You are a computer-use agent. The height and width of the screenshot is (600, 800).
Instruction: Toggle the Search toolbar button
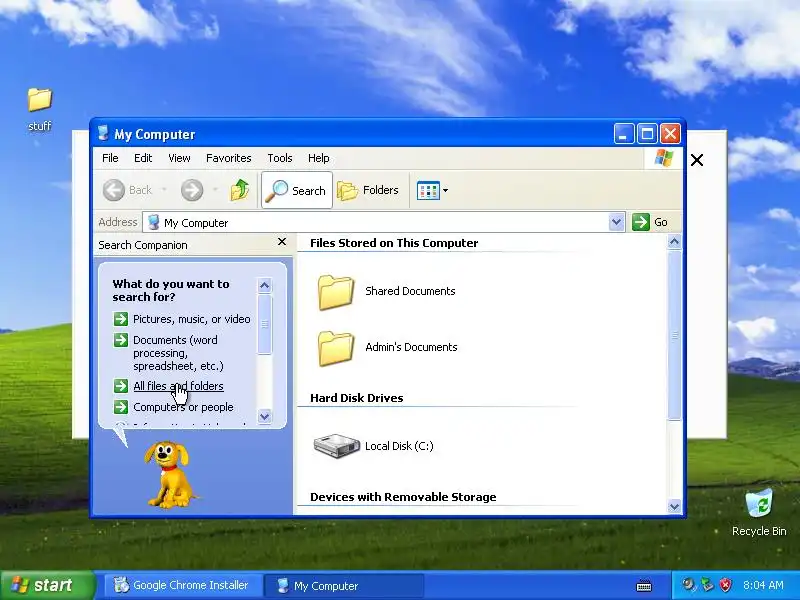pyautogui.click(x=297, y=190)
